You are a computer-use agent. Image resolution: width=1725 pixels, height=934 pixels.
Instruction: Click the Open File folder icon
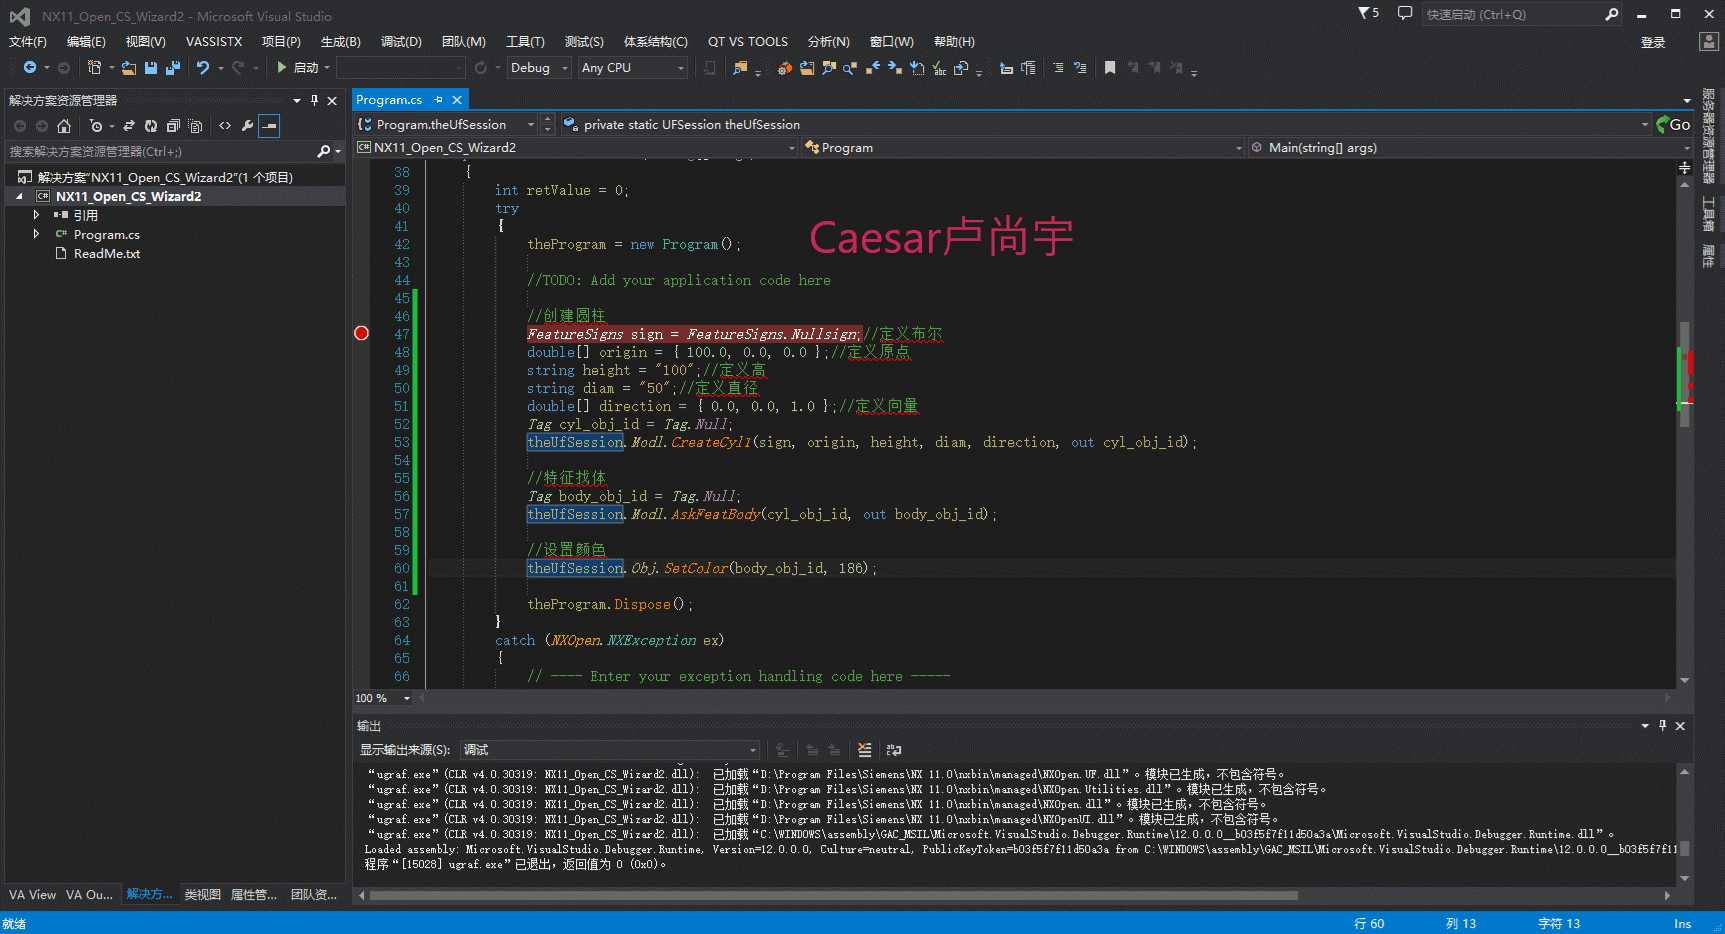click(x=129, y=67)
